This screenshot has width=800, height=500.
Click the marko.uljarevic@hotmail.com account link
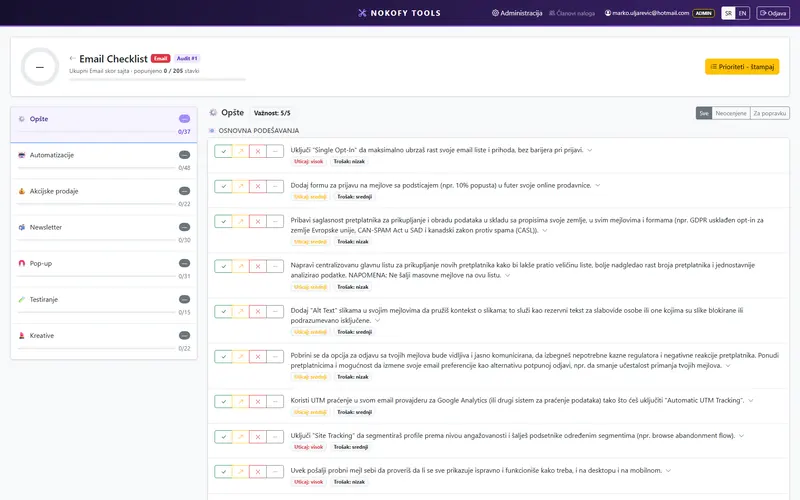647,13
